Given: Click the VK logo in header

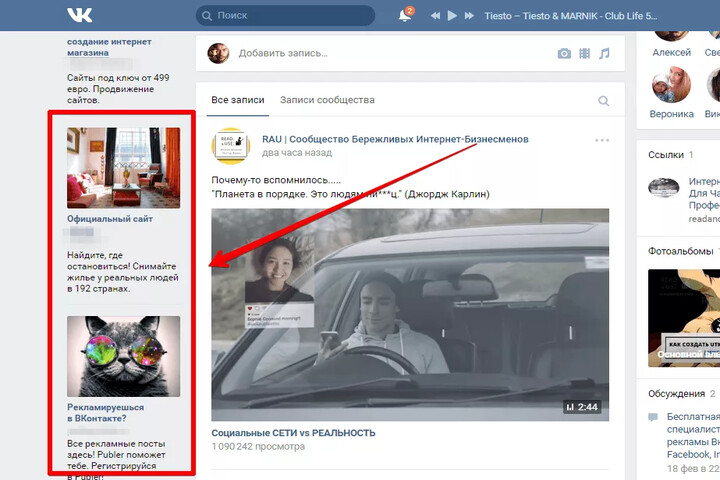Looking at the screenshot, I should [79, 15].
